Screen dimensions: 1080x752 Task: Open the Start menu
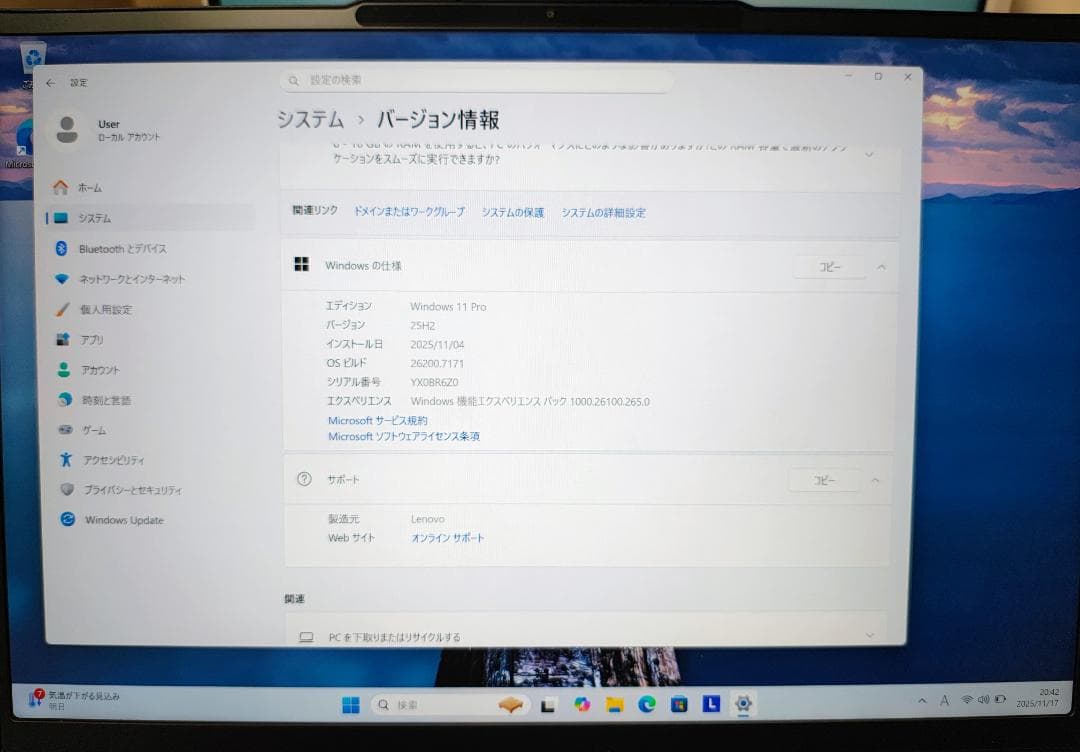coord(352,705)
